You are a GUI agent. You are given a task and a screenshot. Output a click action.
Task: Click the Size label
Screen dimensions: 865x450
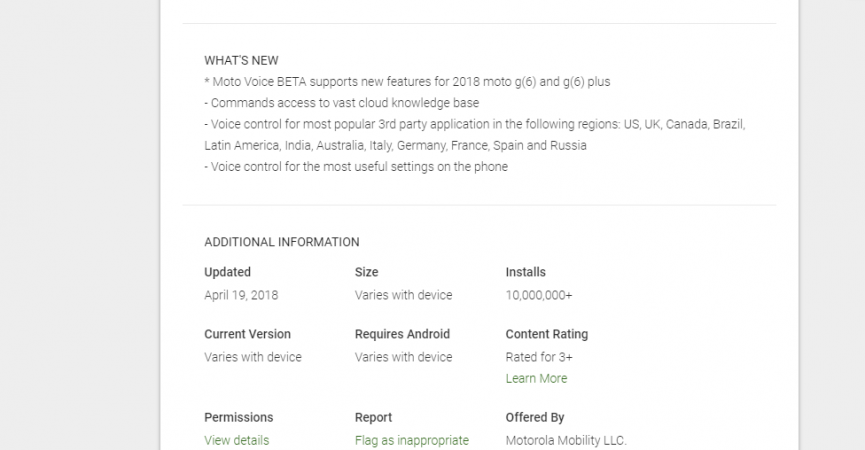tap(366, 272)
